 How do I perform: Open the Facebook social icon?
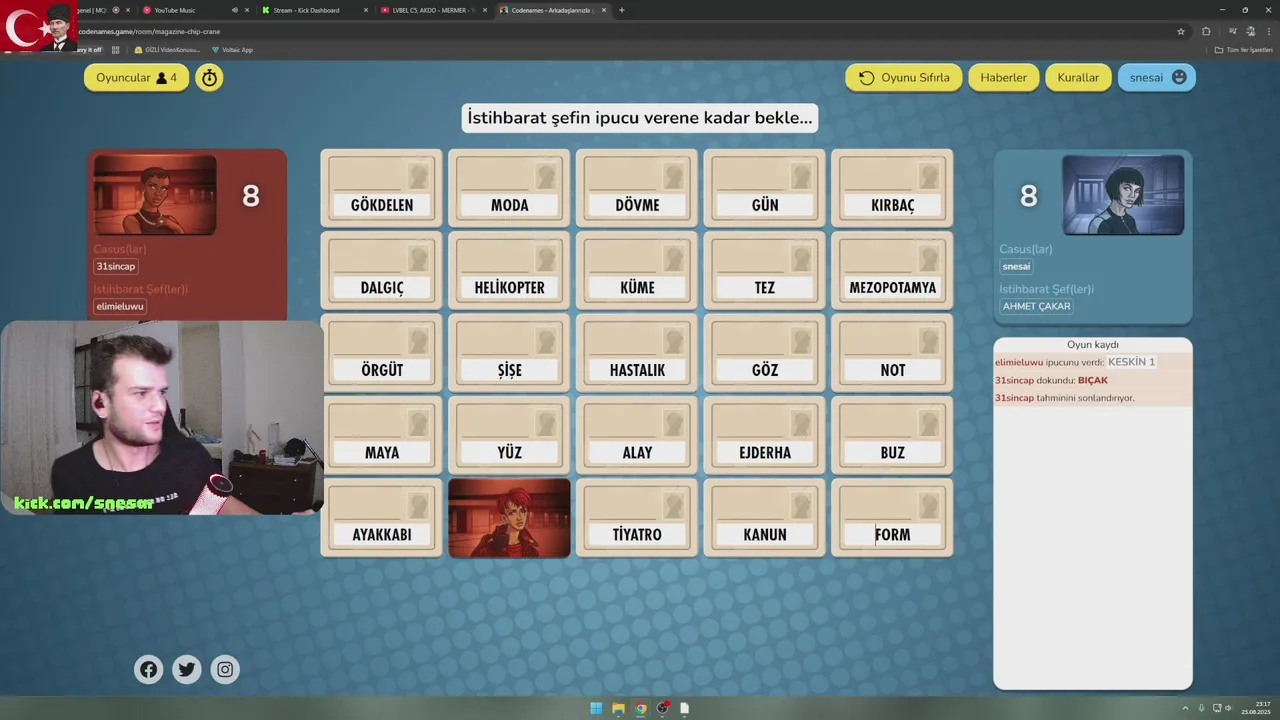tap(149, 670)
